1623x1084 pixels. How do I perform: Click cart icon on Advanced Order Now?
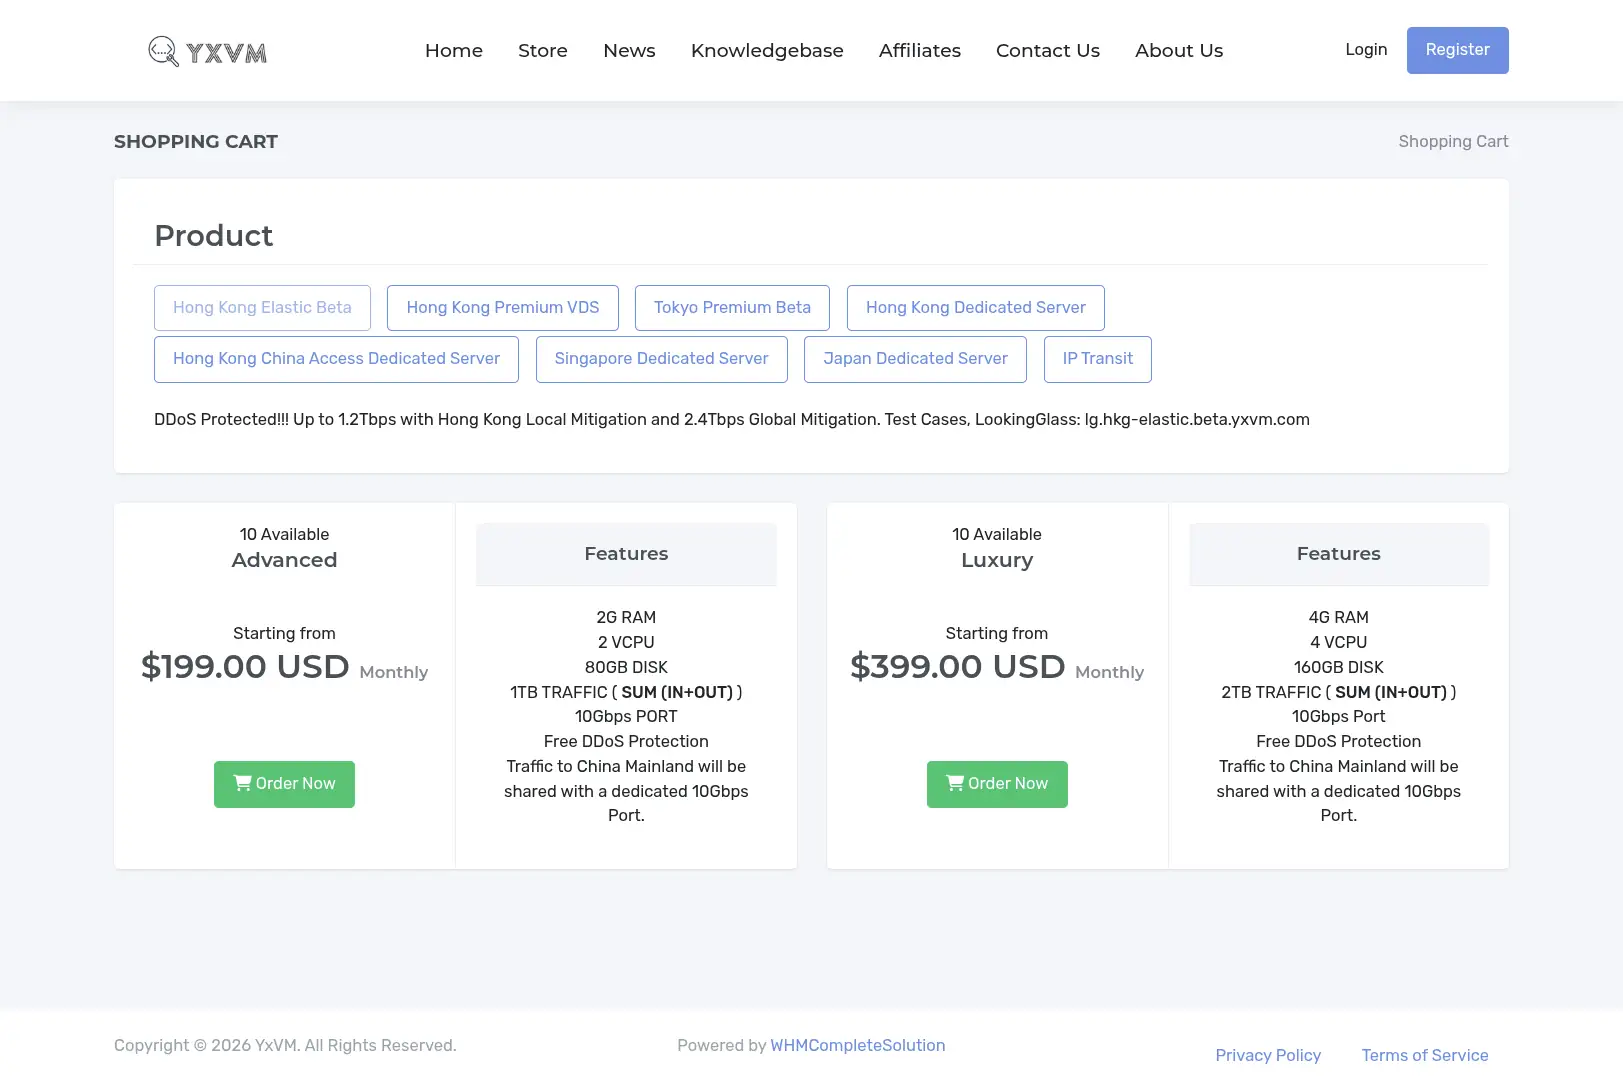click(242, 783)
